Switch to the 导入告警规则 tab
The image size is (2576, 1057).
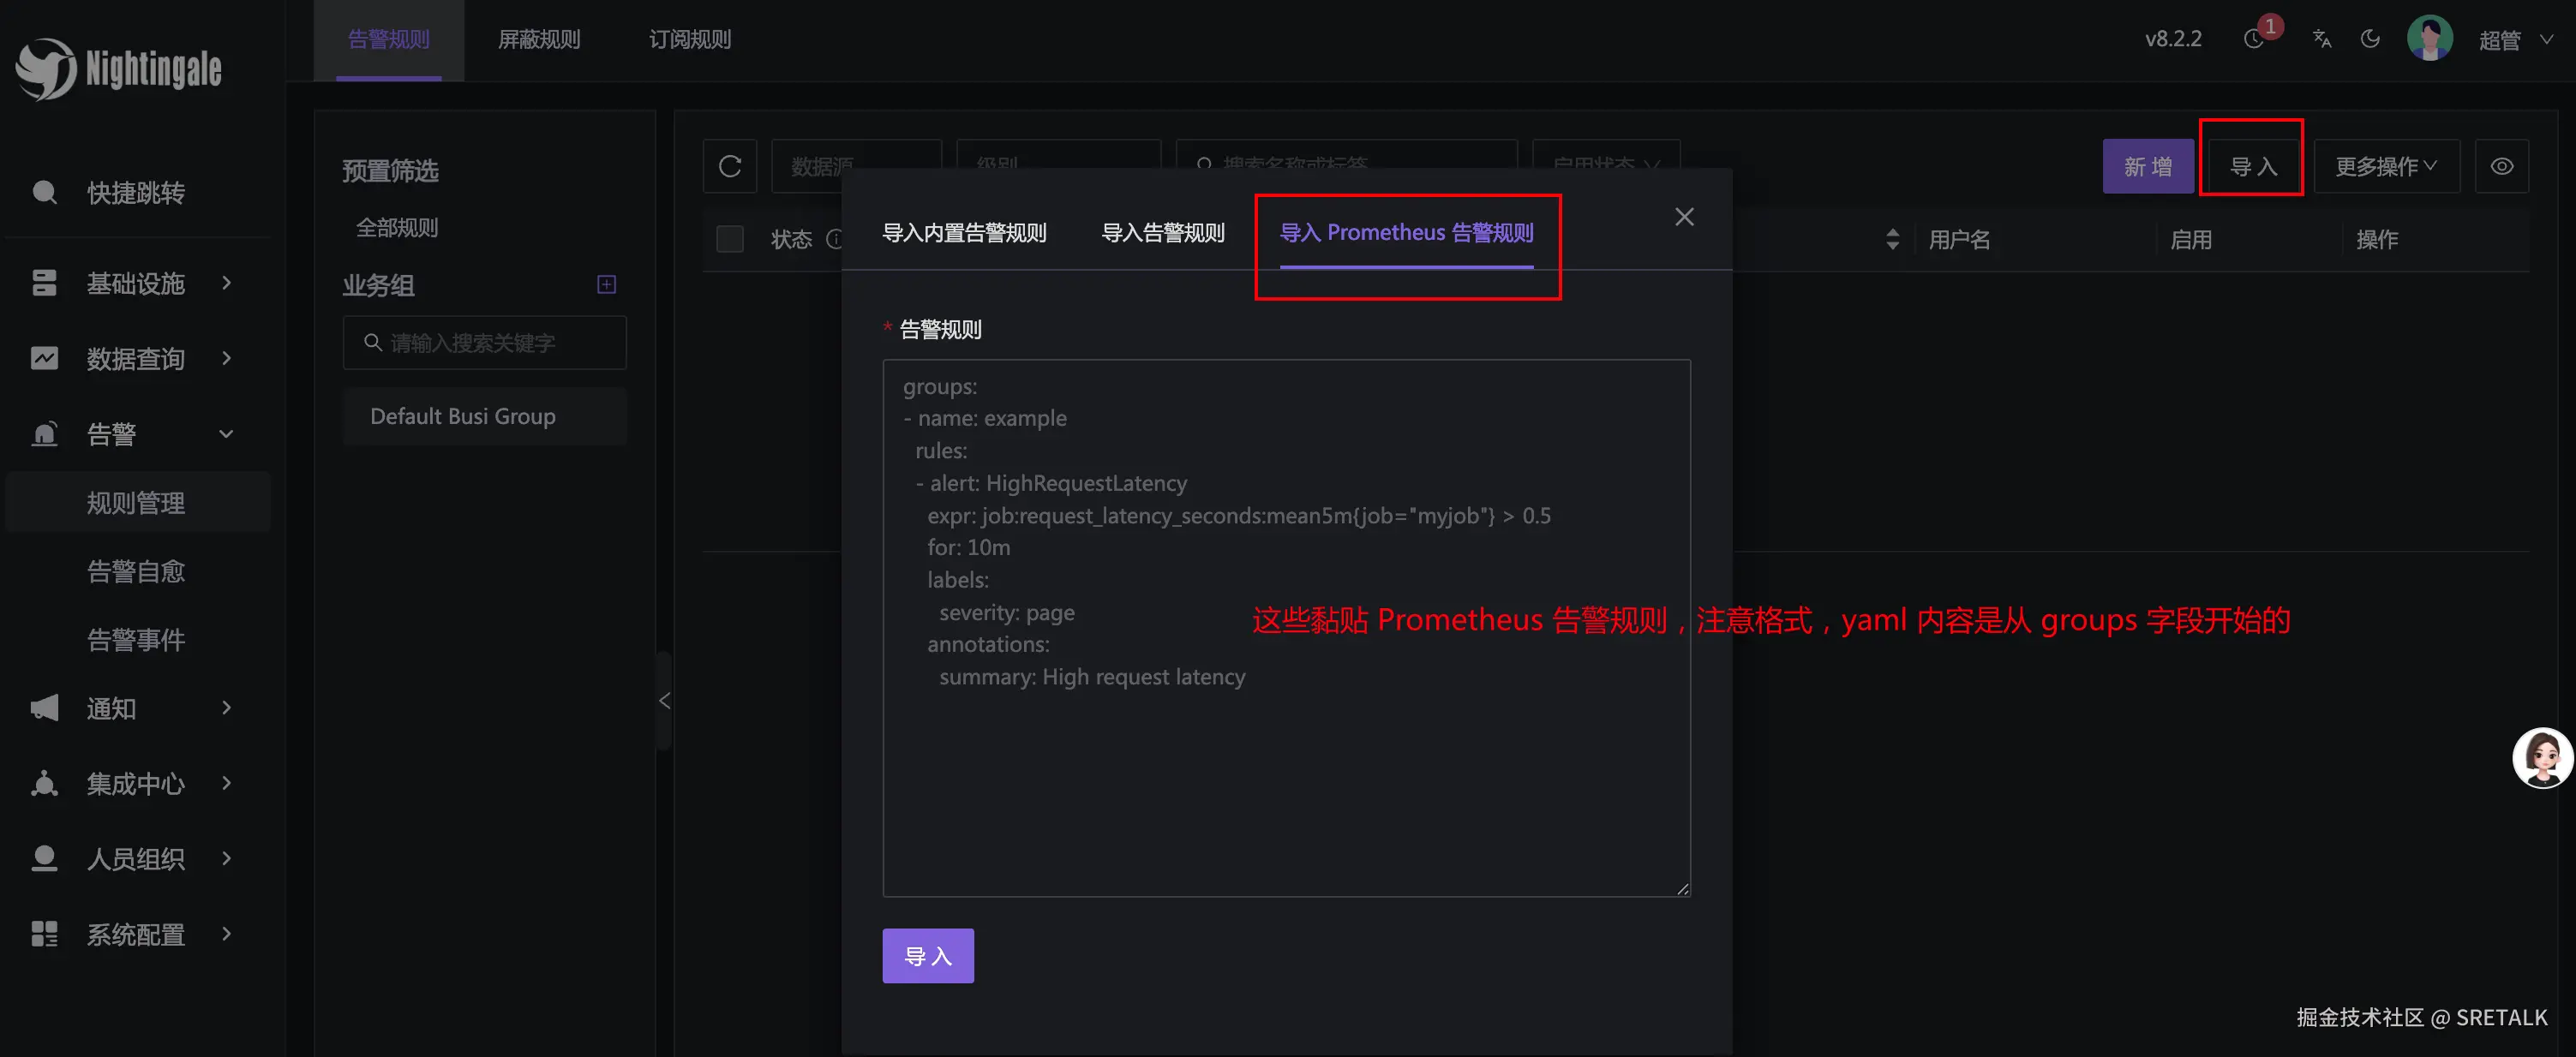click(1162, 233)
